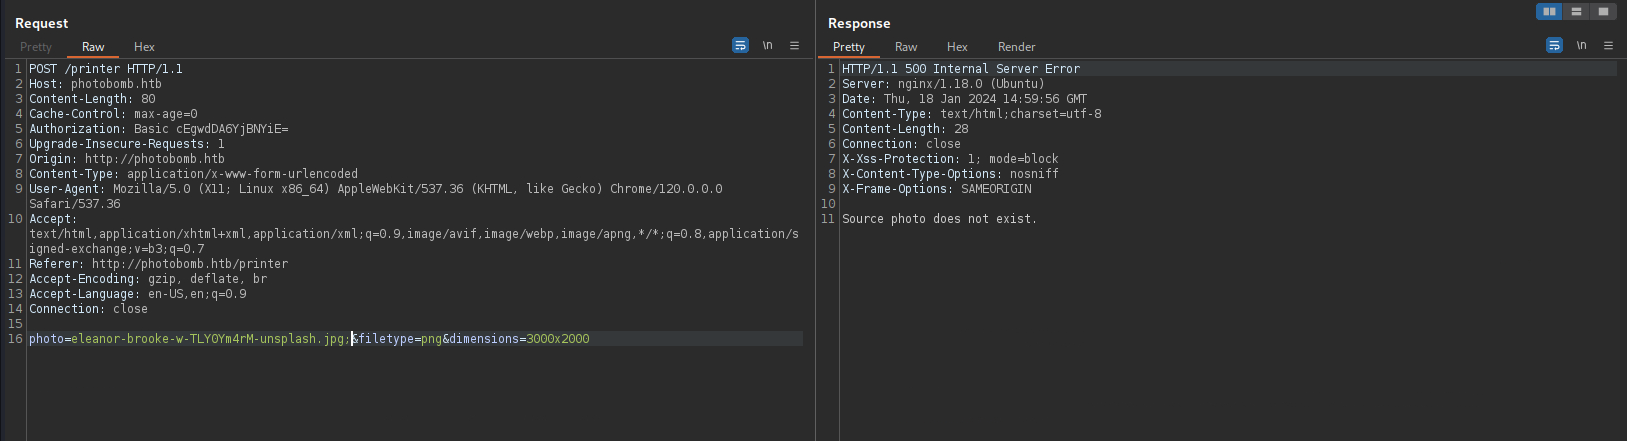Switch to Hex tab in Request panel

point(144,47)
